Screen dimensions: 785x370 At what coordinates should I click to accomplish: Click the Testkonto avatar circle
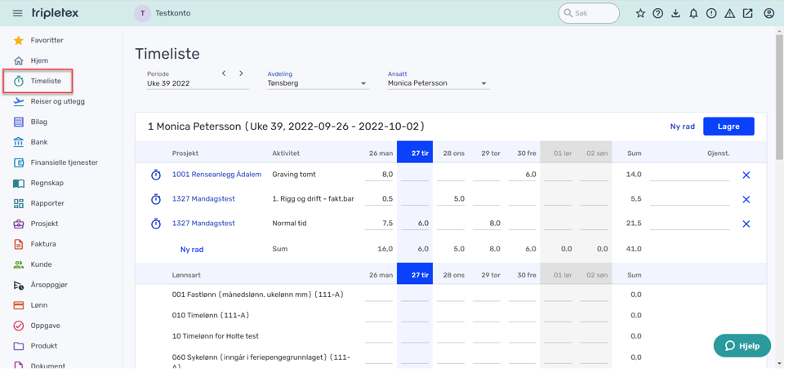[143, 14]
